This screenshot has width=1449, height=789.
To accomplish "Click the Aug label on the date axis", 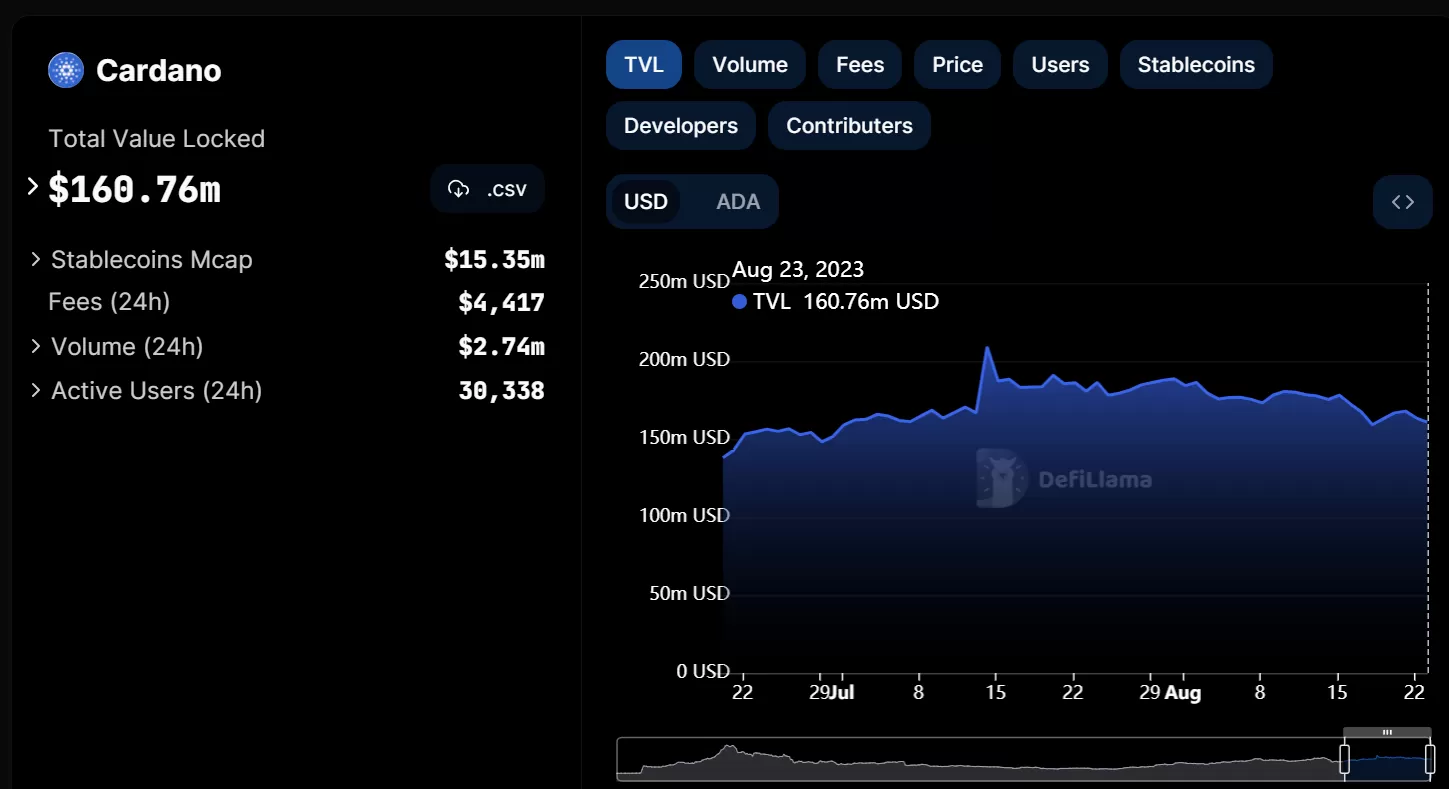I will click(x=1183, y=693).
